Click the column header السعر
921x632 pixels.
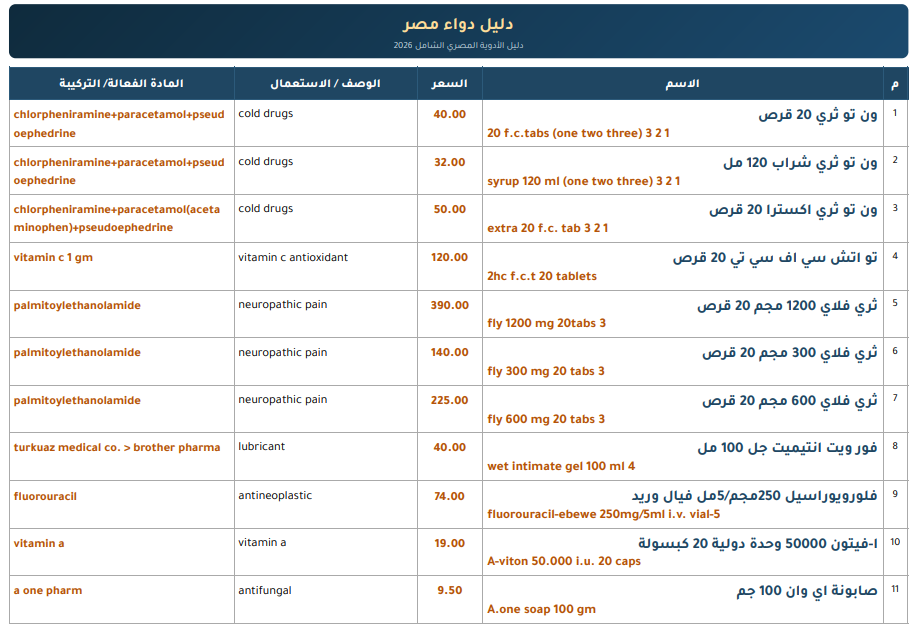[x=449, y=83]
